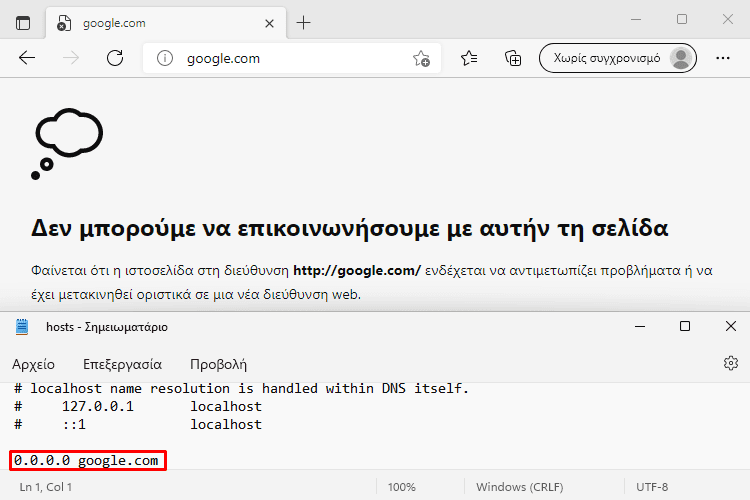Open Edge Settings and more menu
This screenshot has width=750, height=500.
[723, 58]
